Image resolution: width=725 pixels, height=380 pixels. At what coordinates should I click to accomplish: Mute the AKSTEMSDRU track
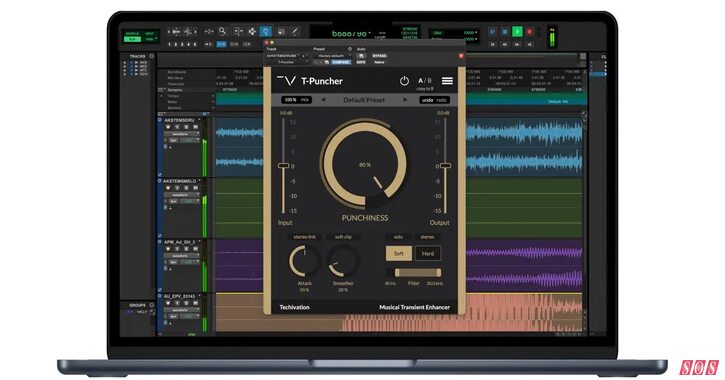pyautogui.click(x=196, y=127)
